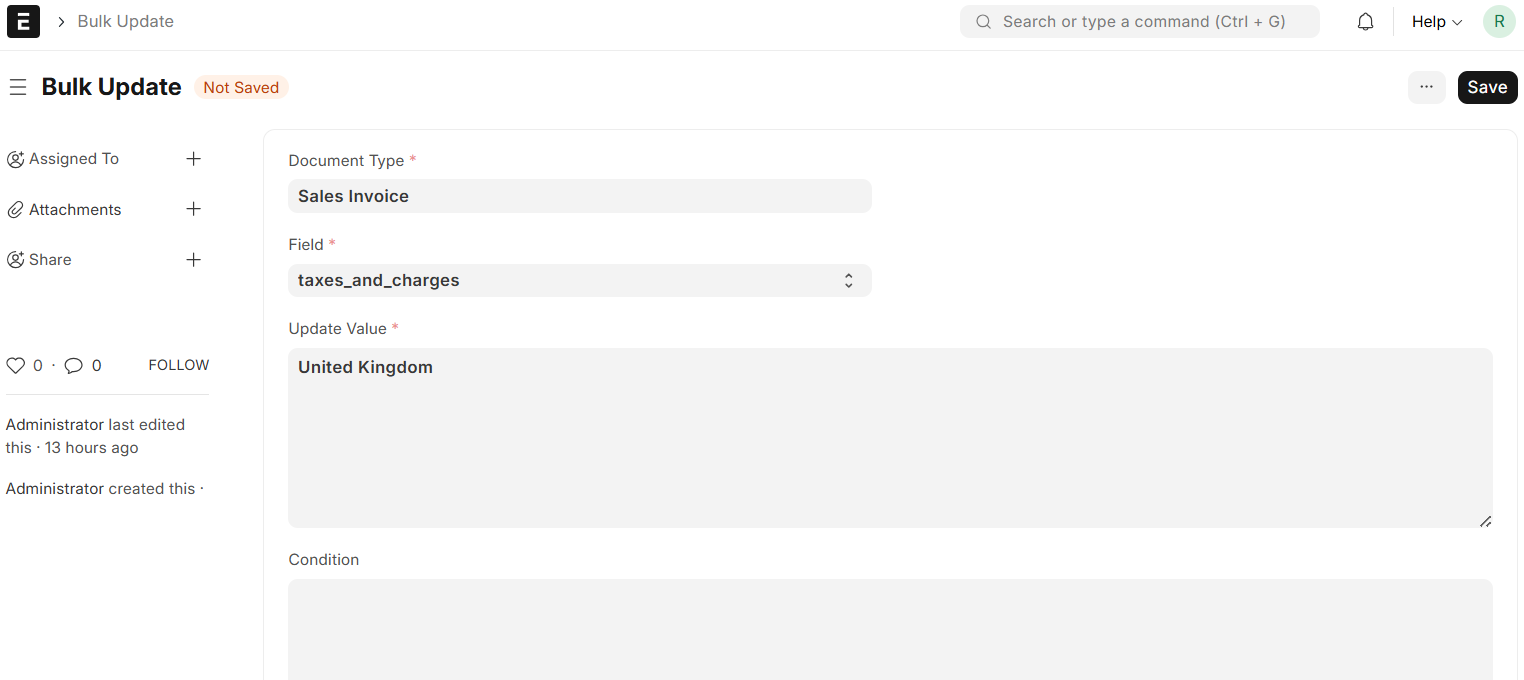Image resolution: width=1524 pixels, height=680 pixels.
Task: Open the user avatar R menu
Action: tap(1499, 21)
